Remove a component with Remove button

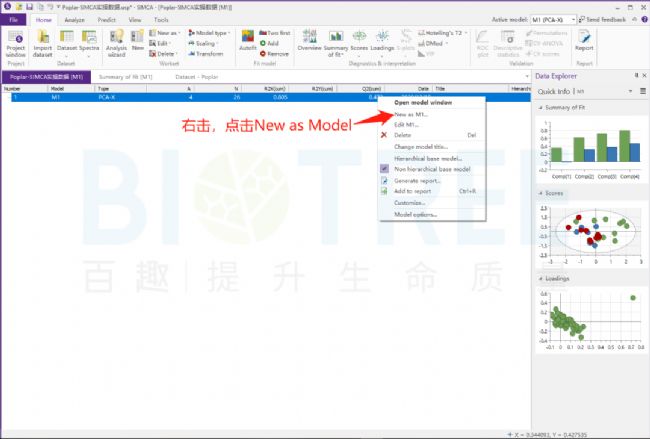(274, 54)
